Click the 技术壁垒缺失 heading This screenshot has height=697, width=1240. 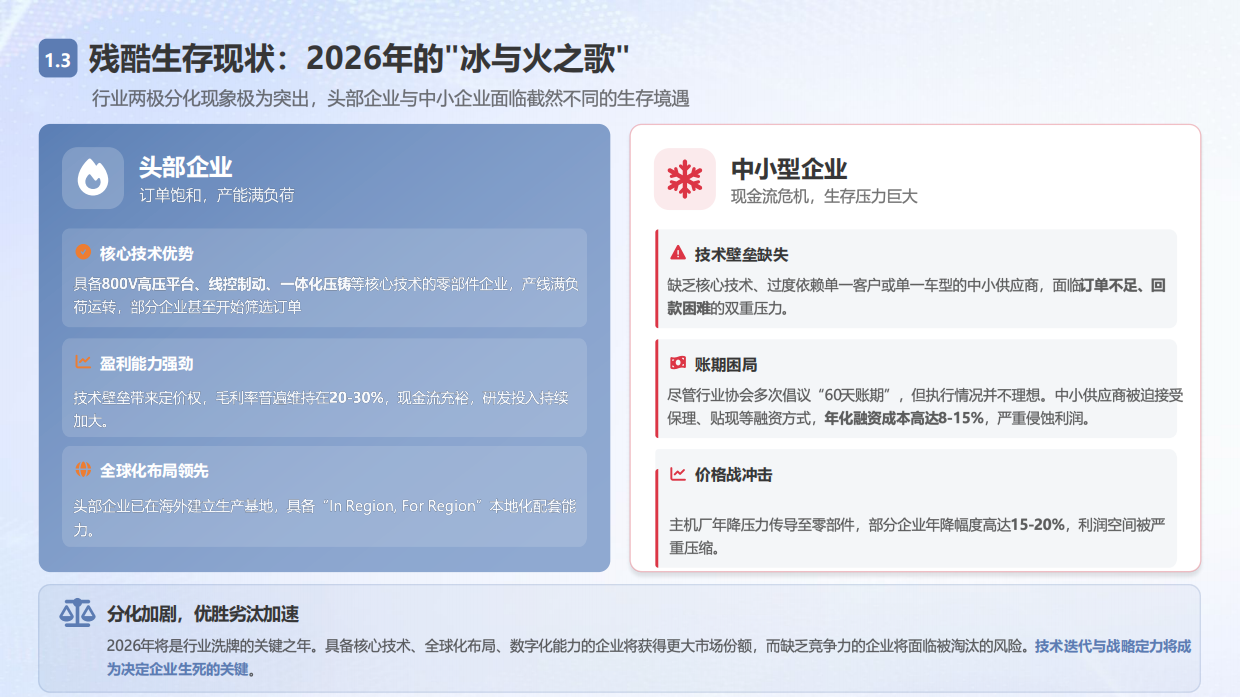[742, 254]
